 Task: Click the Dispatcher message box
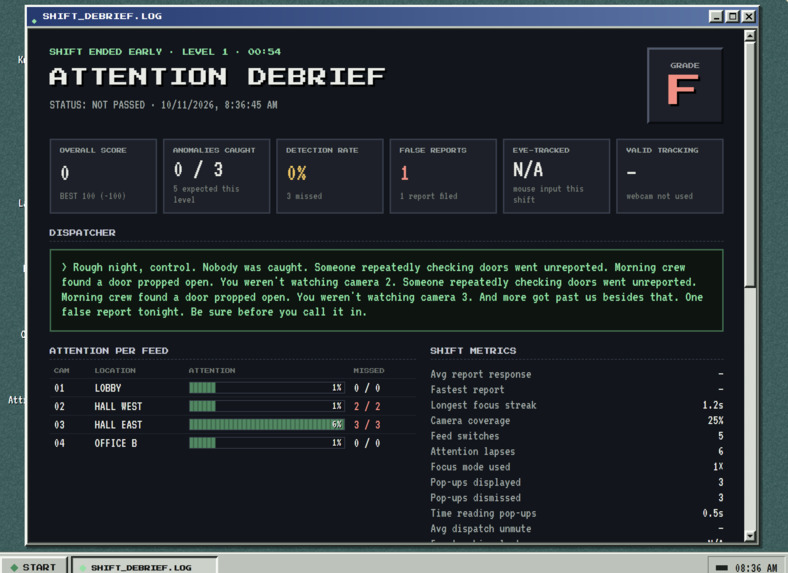(386, 290)
